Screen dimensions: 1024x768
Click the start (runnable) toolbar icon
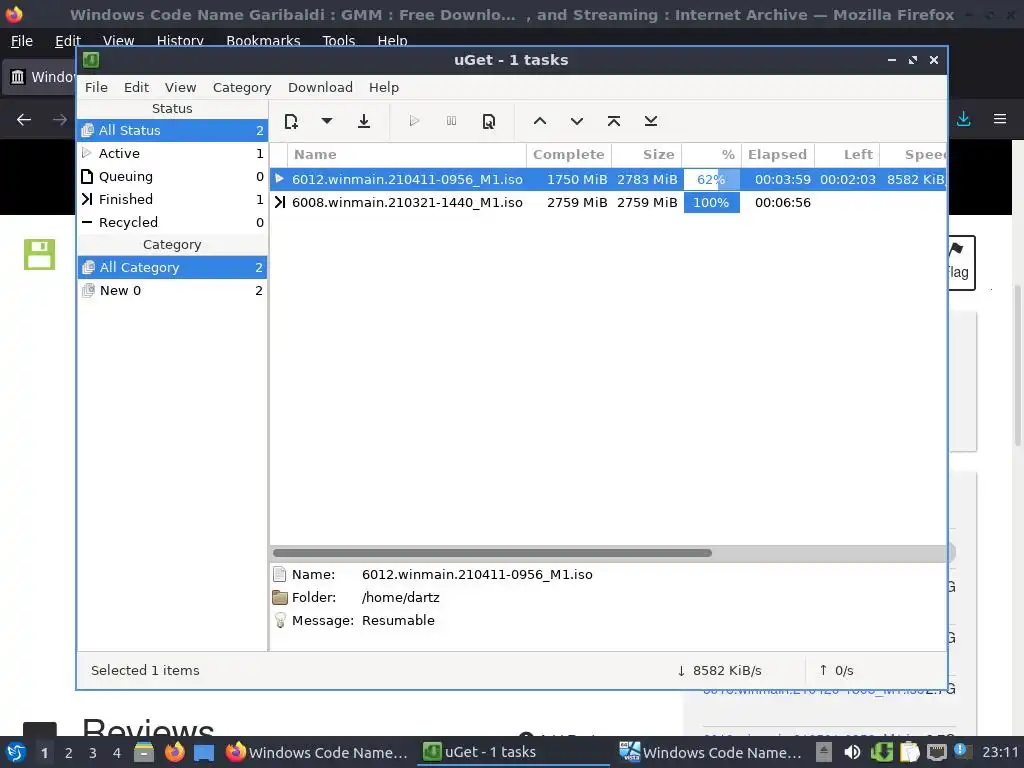tap(413, 121)
